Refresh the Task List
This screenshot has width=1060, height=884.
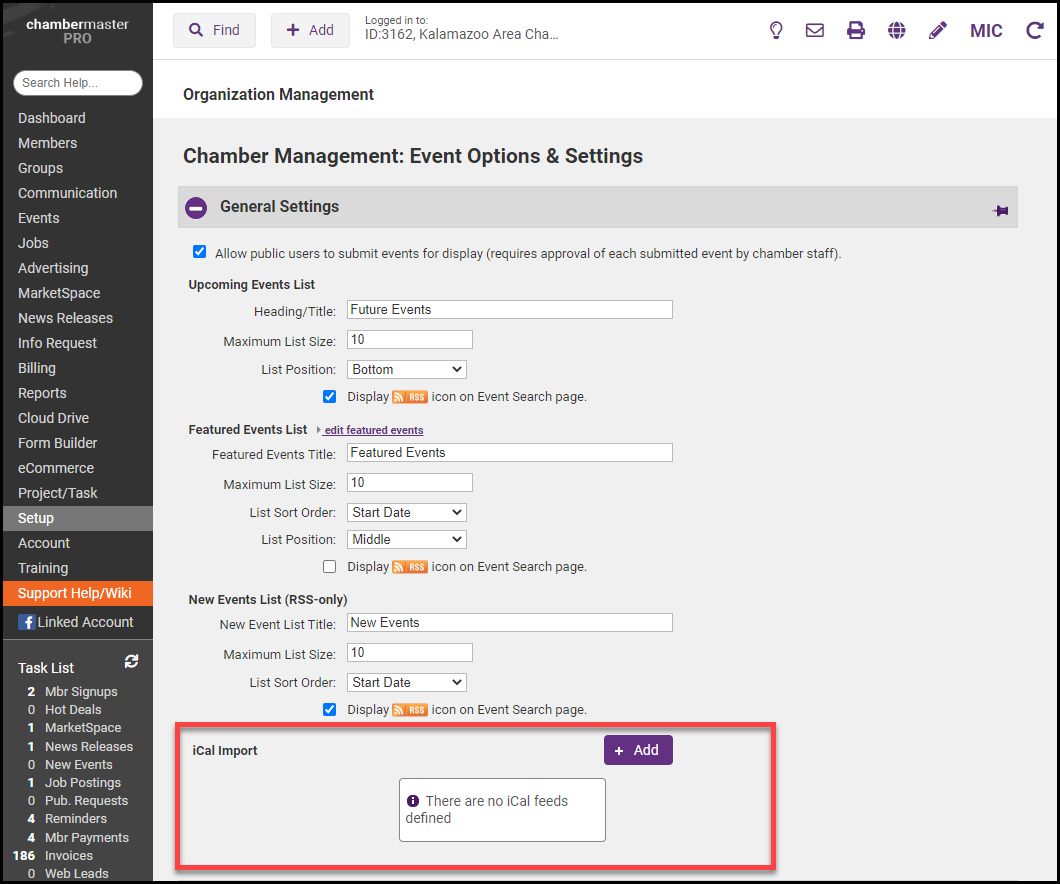[131, 662]
